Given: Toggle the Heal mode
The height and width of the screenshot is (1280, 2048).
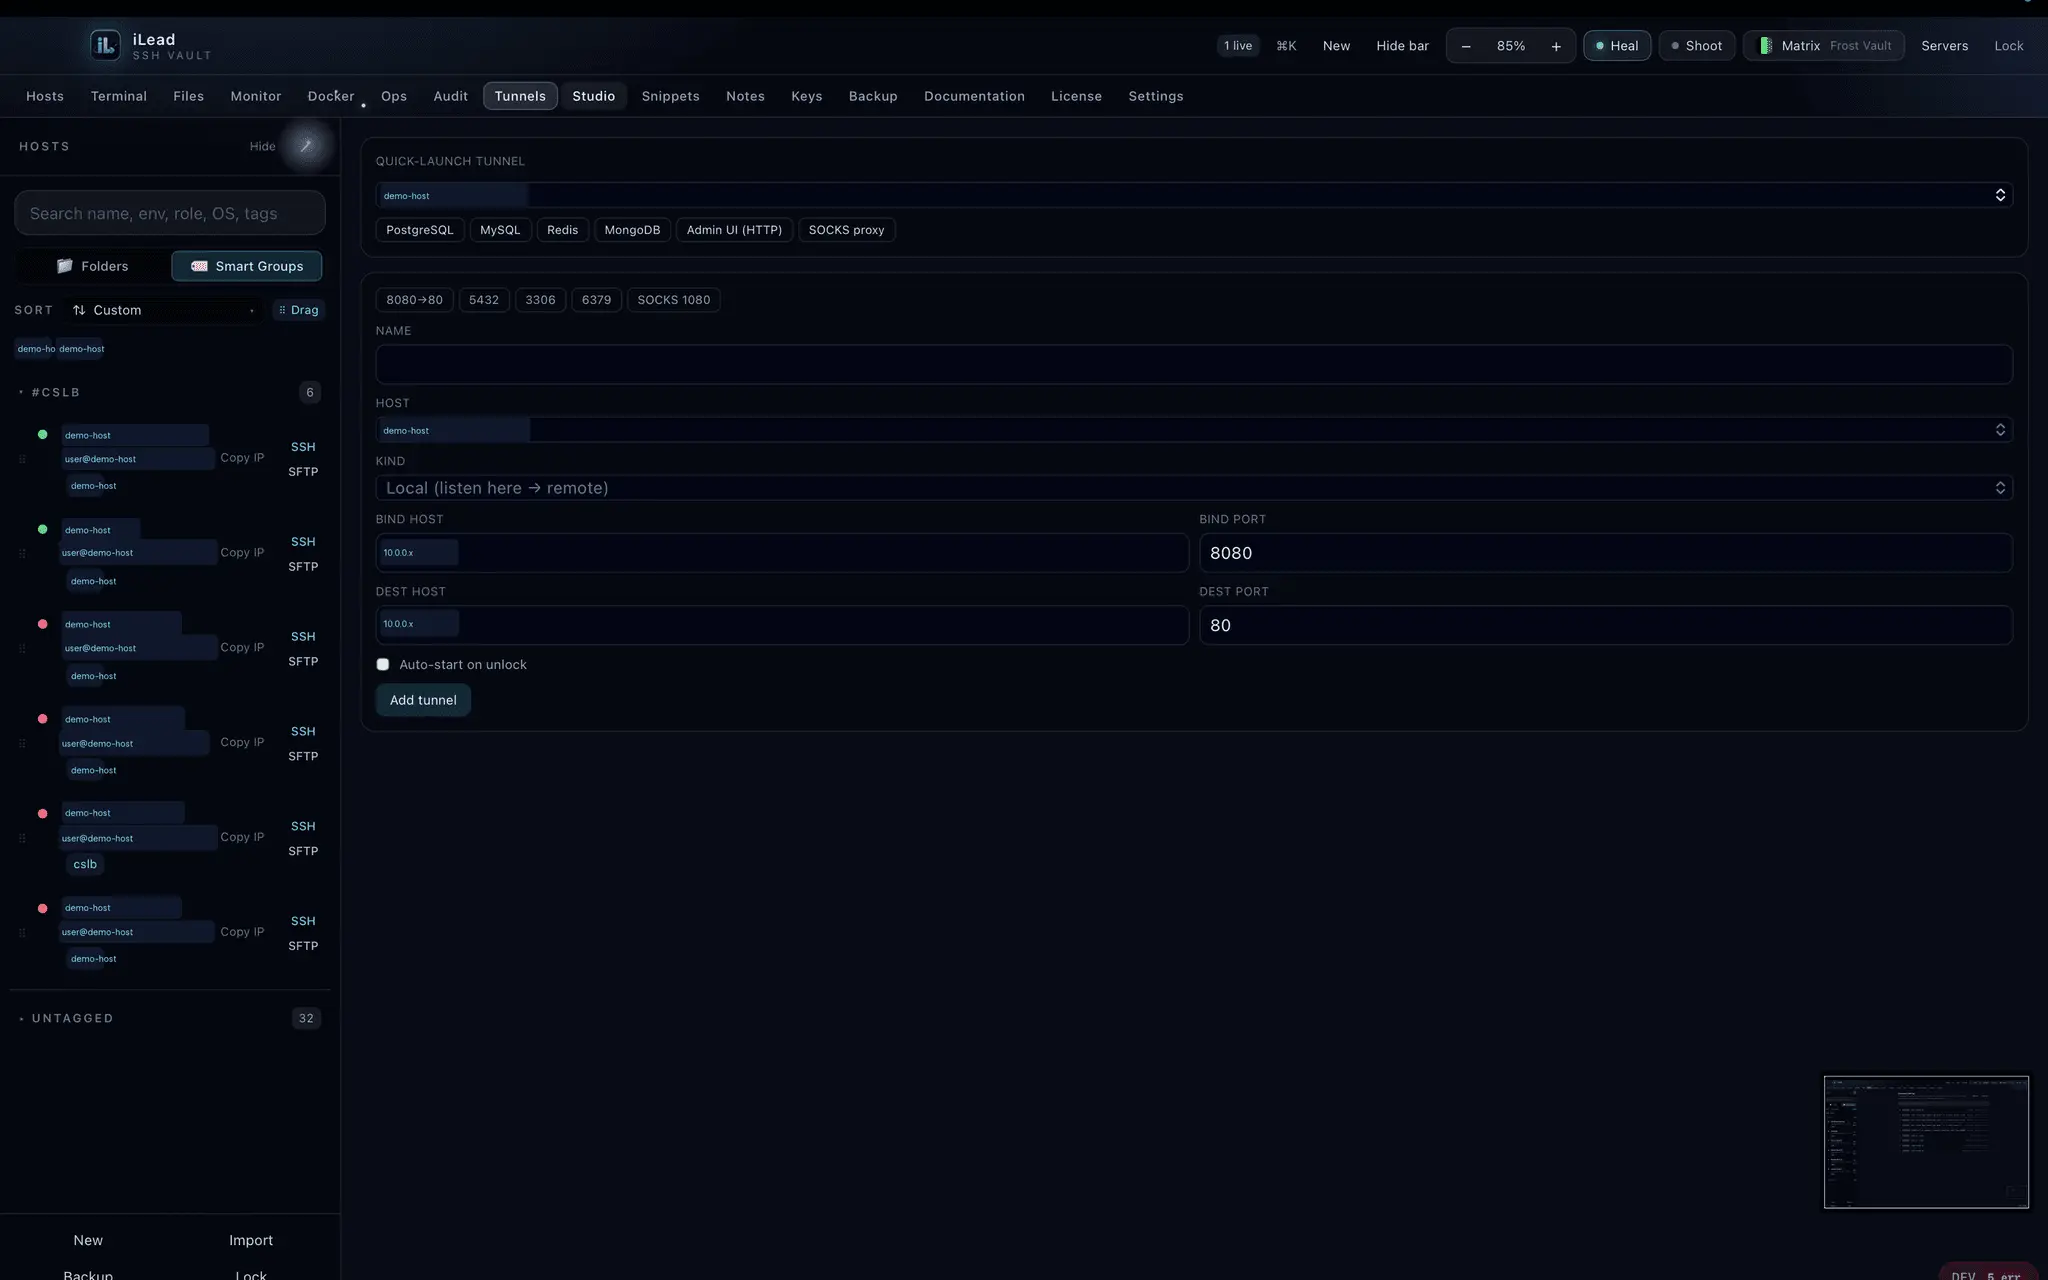Looking at the screenshot, I should pyautogui.click(x=1617, y=46).
